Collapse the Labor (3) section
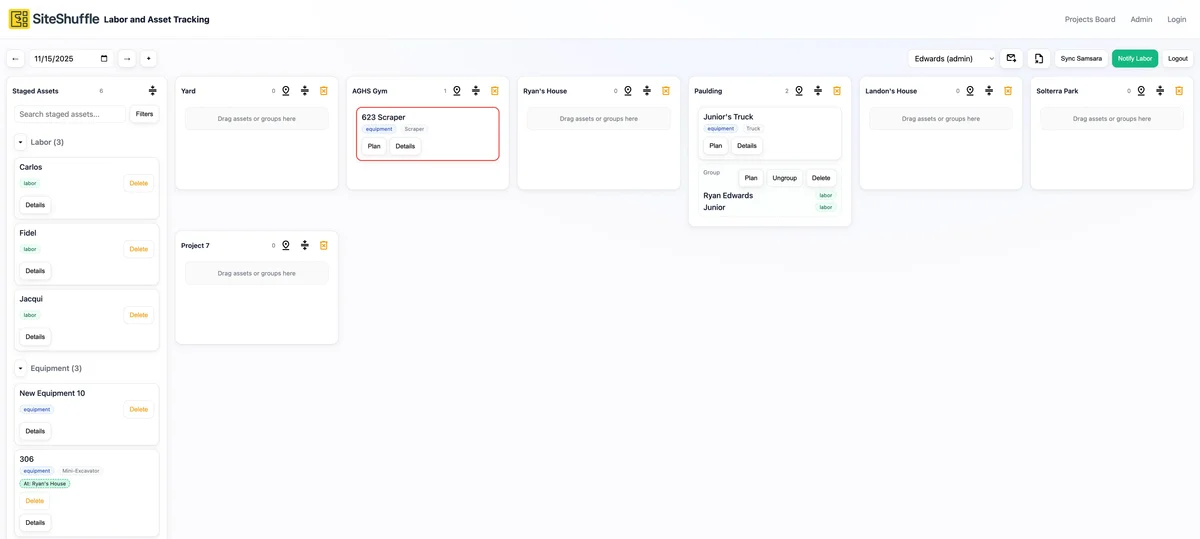The height and width of the screenshot is (539, 1200). click(x=21, y=142)
